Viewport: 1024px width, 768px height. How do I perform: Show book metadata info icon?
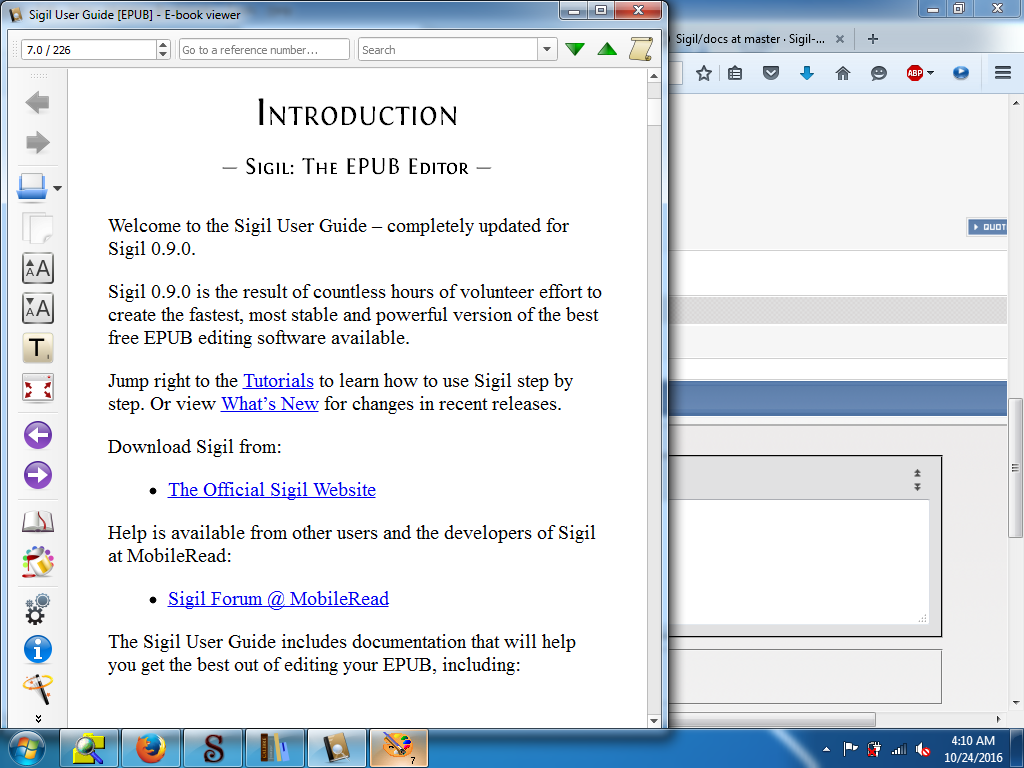[x=37, y=649]
